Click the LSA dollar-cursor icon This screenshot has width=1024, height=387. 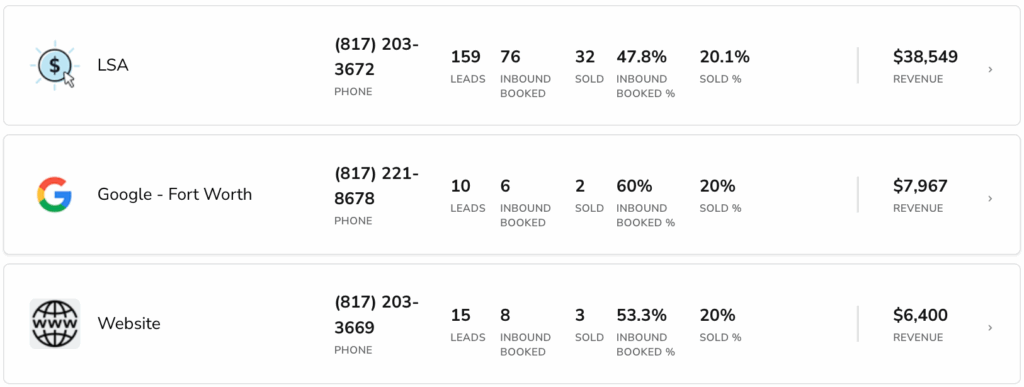click(x=55, y=65)
